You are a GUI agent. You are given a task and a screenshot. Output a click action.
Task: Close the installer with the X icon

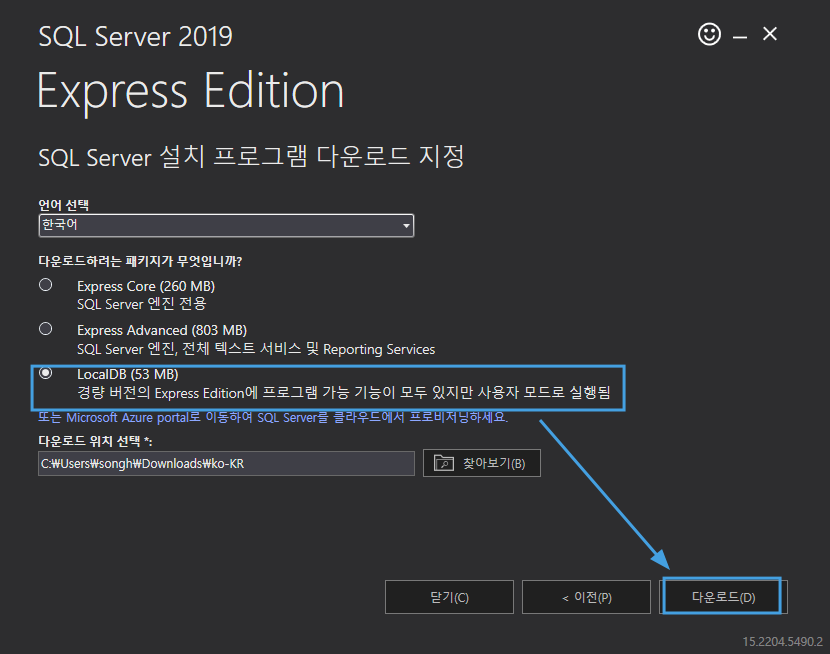coord(770,34)
